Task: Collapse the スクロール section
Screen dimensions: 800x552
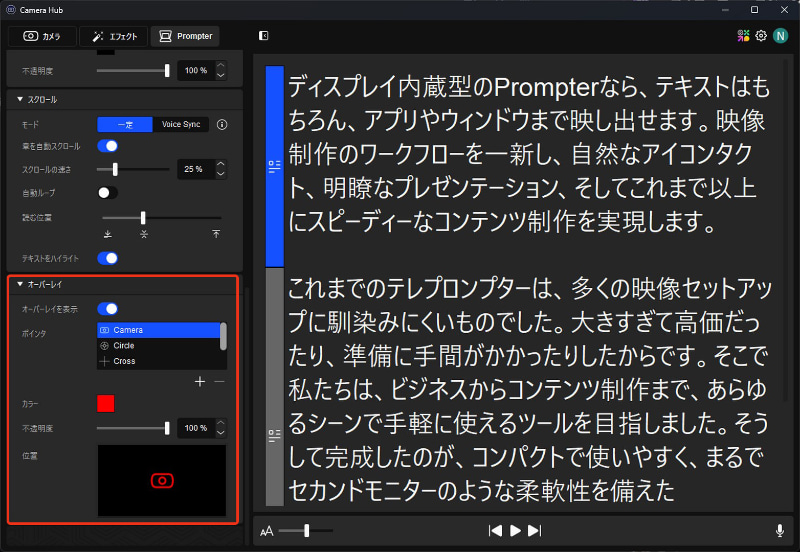Action: [20, 99]
